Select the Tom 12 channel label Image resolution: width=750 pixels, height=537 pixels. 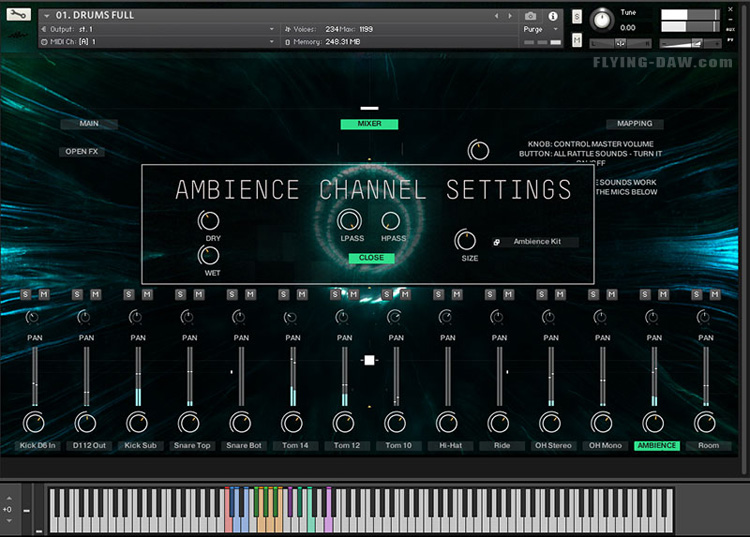click(x=347, y=446)
